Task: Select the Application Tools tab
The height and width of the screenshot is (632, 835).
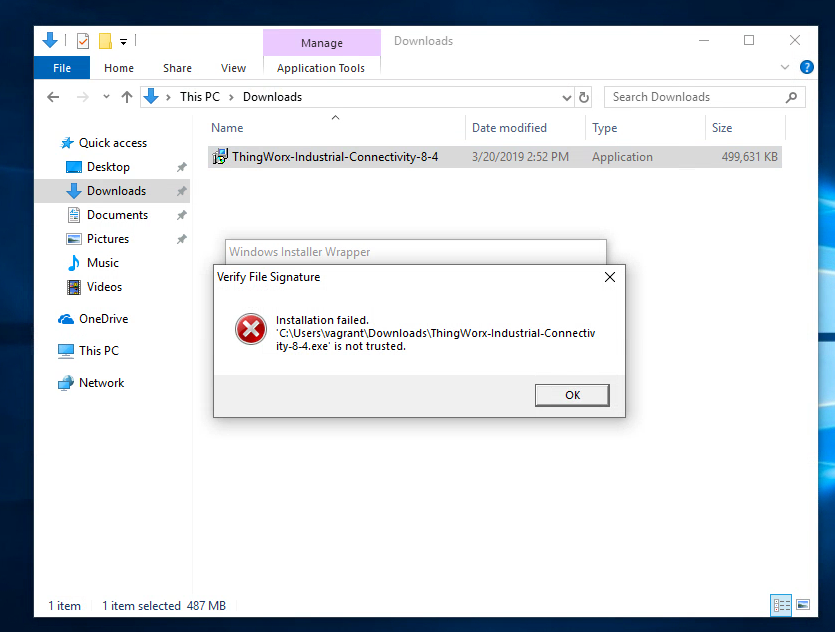Action: 321,68
